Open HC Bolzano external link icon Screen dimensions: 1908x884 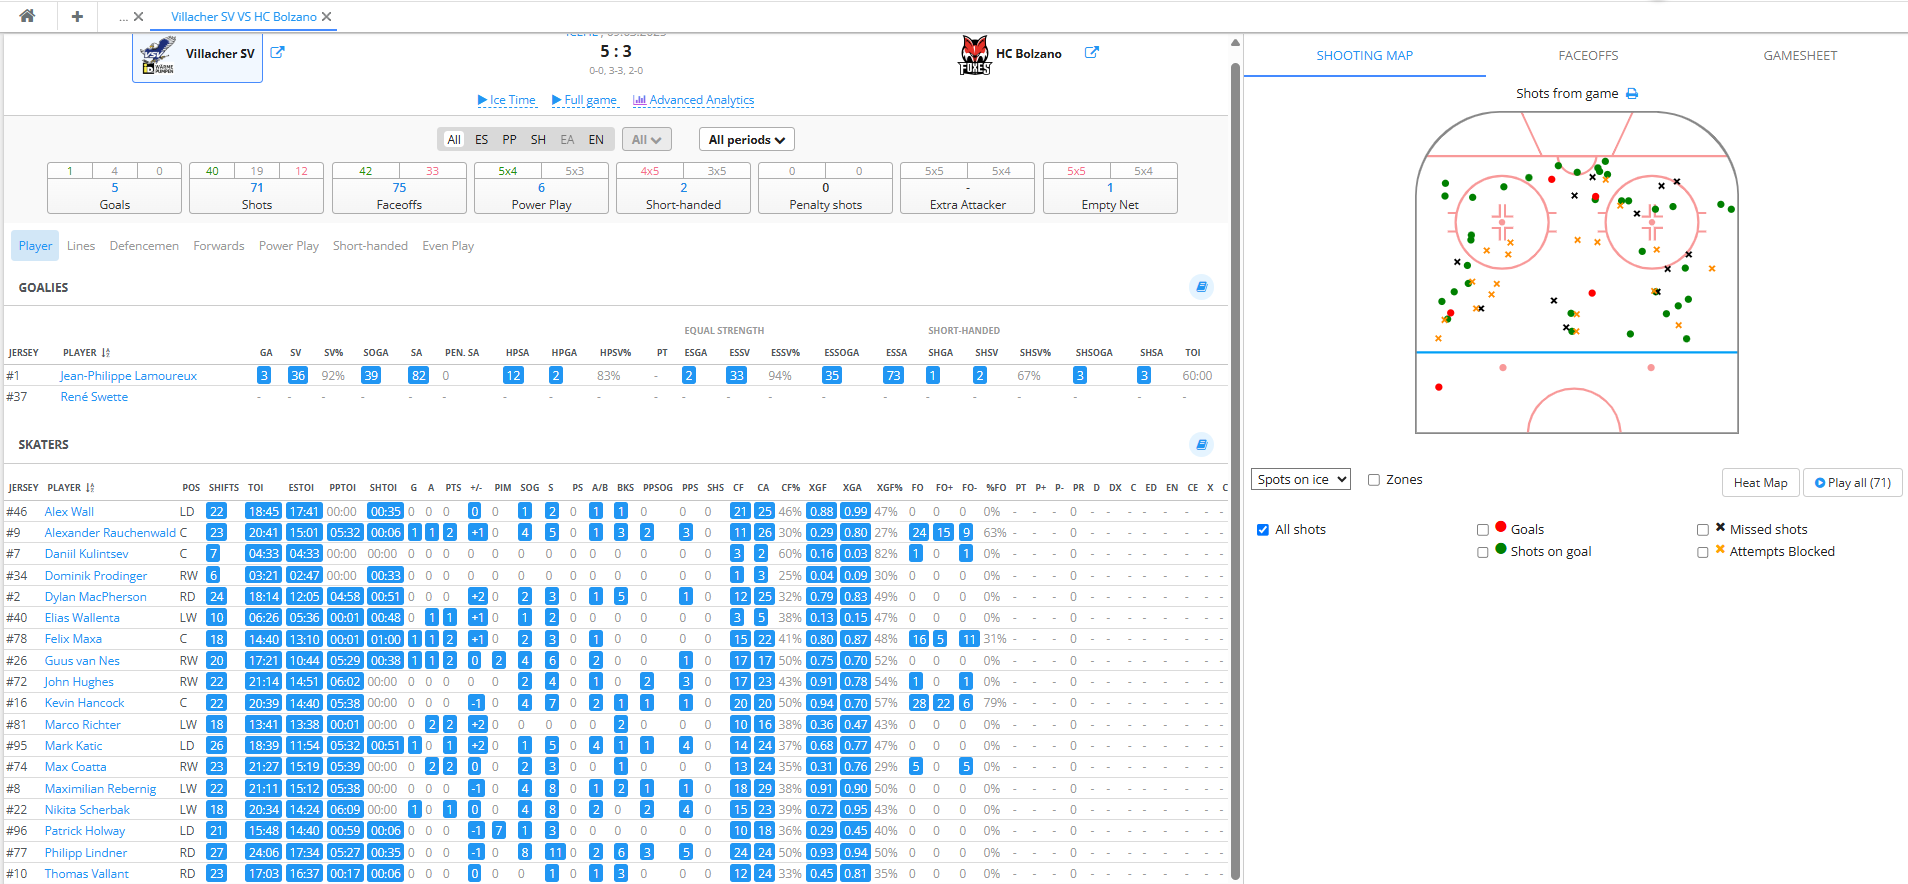pyautogui.click(x=1092, y=53)
